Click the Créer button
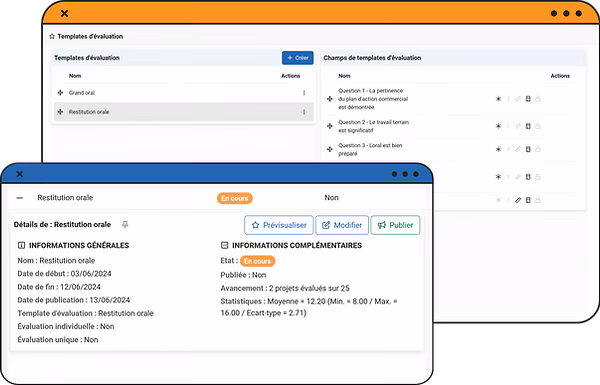This screenshot has width=600, height=385. (x=298, y=58)
